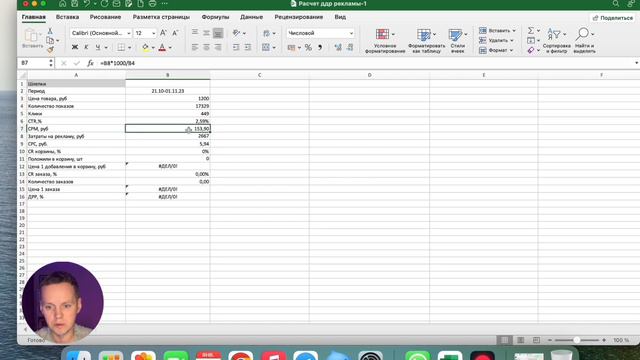The height and width of the screenshot is (360, 640).
Task: Increase cell indent
Action: 248,48
